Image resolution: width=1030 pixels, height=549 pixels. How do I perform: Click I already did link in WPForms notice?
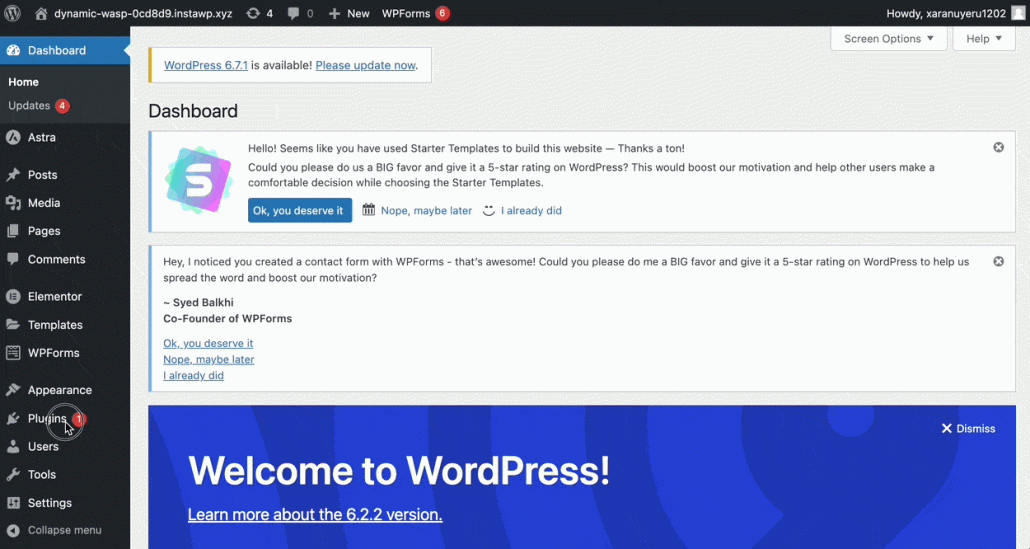pos(194,376)
